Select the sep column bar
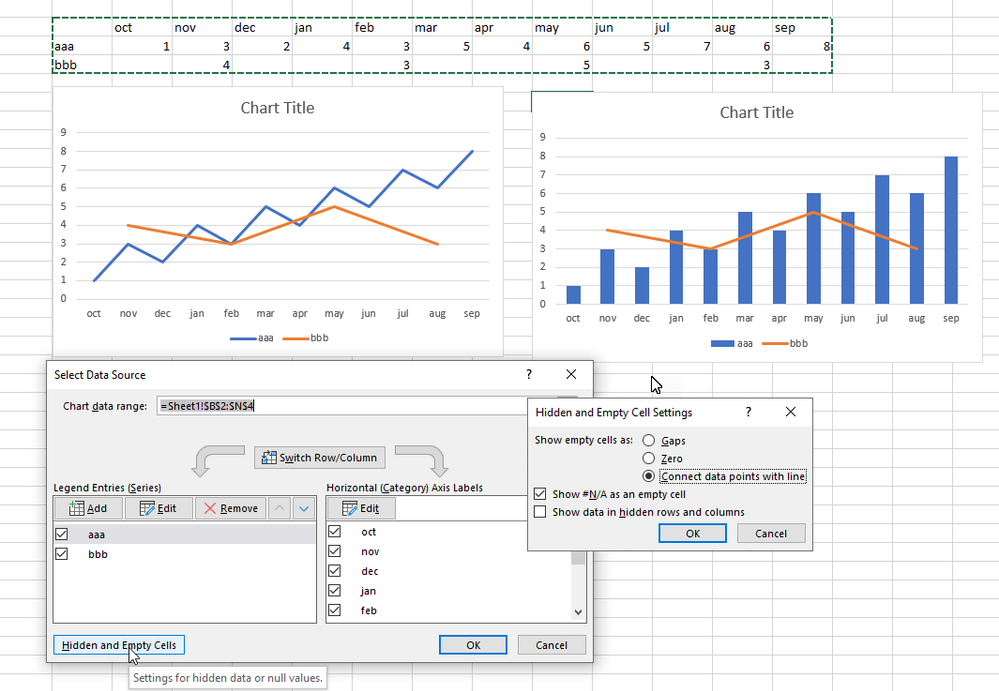 click(951, 230)
